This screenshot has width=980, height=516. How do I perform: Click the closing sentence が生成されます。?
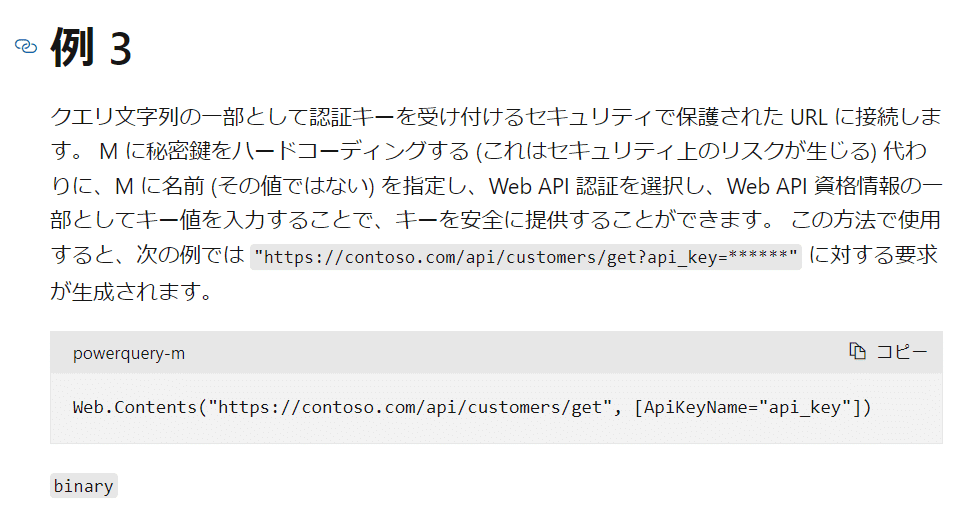tap(132, 292)
